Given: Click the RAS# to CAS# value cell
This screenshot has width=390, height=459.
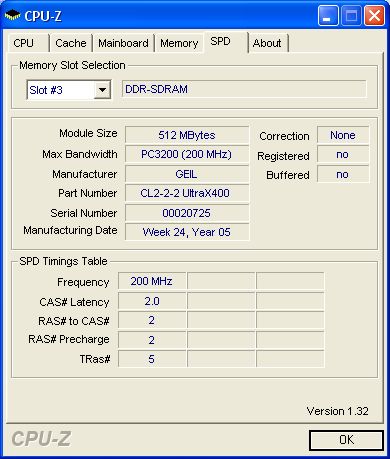Looking at the screenshot, I should pyautogui.click(x=152, y=320).
